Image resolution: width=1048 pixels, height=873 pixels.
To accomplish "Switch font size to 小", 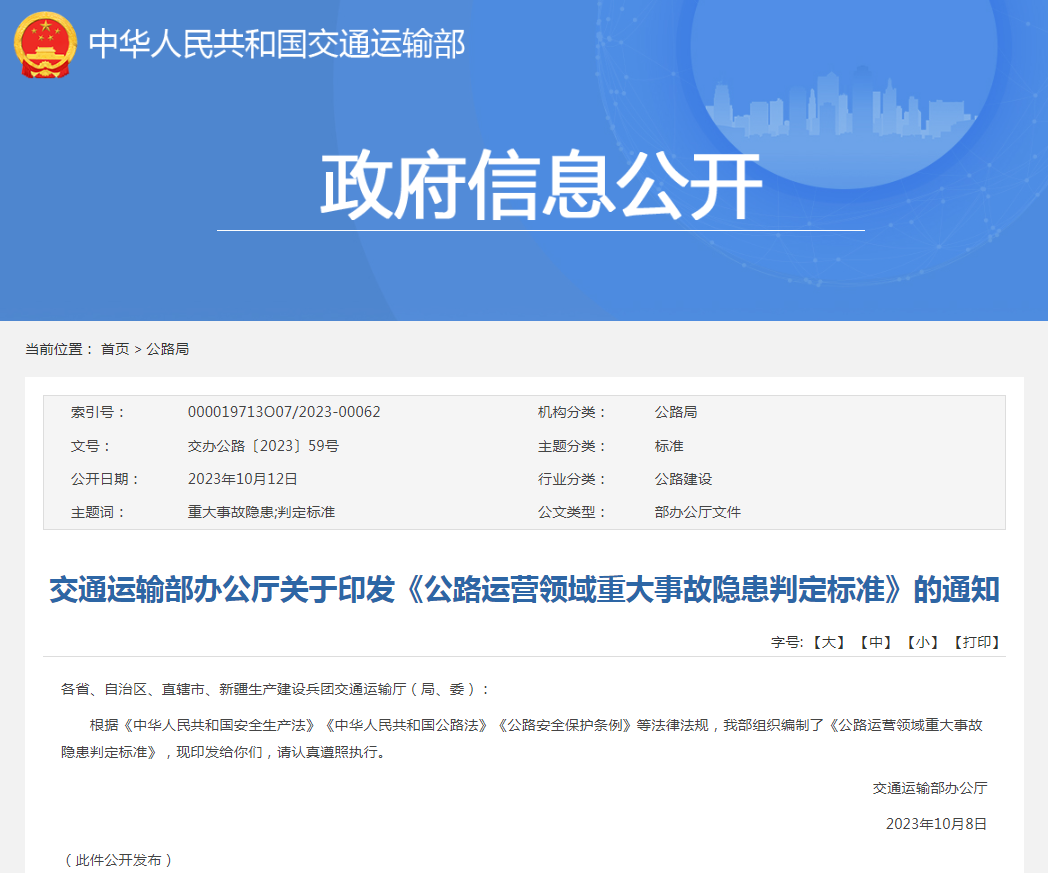I will click(921, 642).
